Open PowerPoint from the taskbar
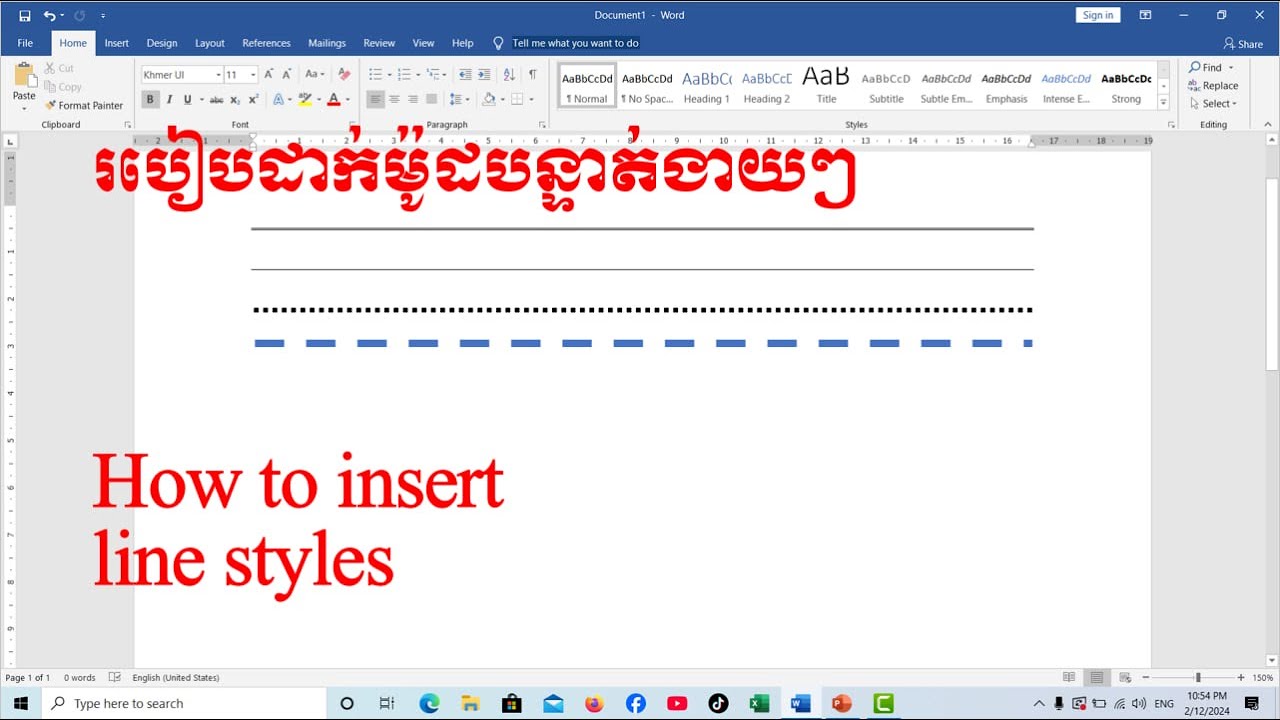The width and height of the screenshot is (1280, 720). point(841,703)
